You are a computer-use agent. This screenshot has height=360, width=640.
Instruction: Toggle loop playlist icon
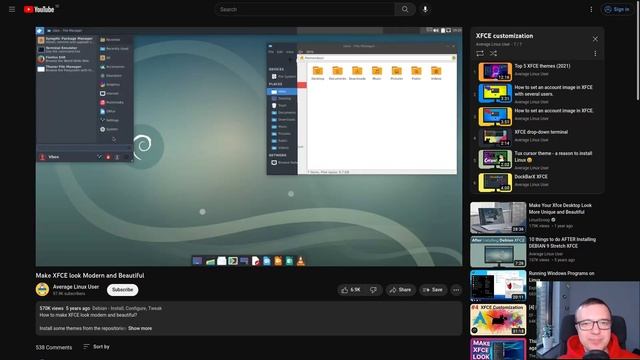pyautogui.click(x=480, y=53)
